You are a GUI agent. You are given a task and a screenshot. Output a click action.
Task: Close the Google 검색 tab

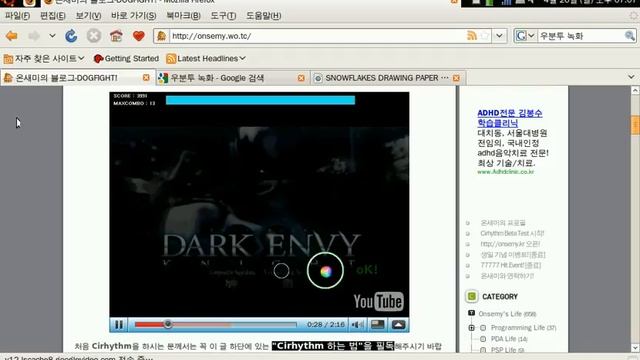click(301, 78)
